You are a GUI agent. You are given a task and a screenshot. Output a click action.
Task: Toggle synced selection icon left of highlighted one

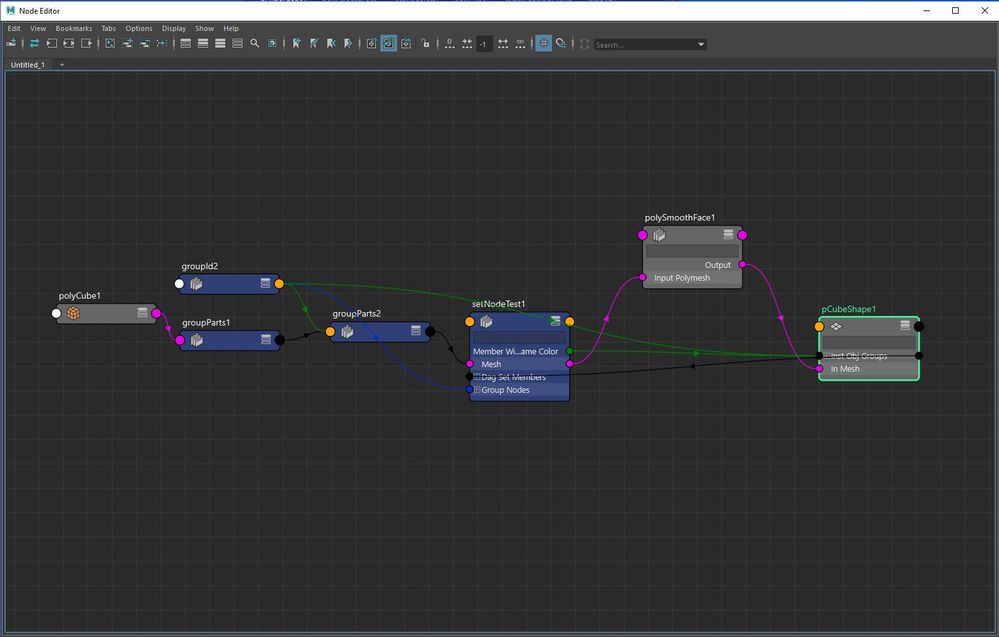[x=371, y=43]
